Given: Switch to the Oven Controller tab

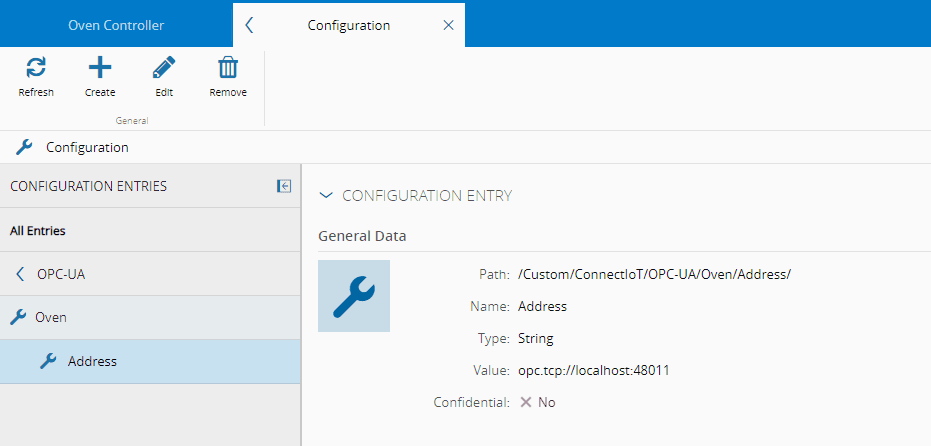Looking at the screenshot, I should click(x=116, y=25).
